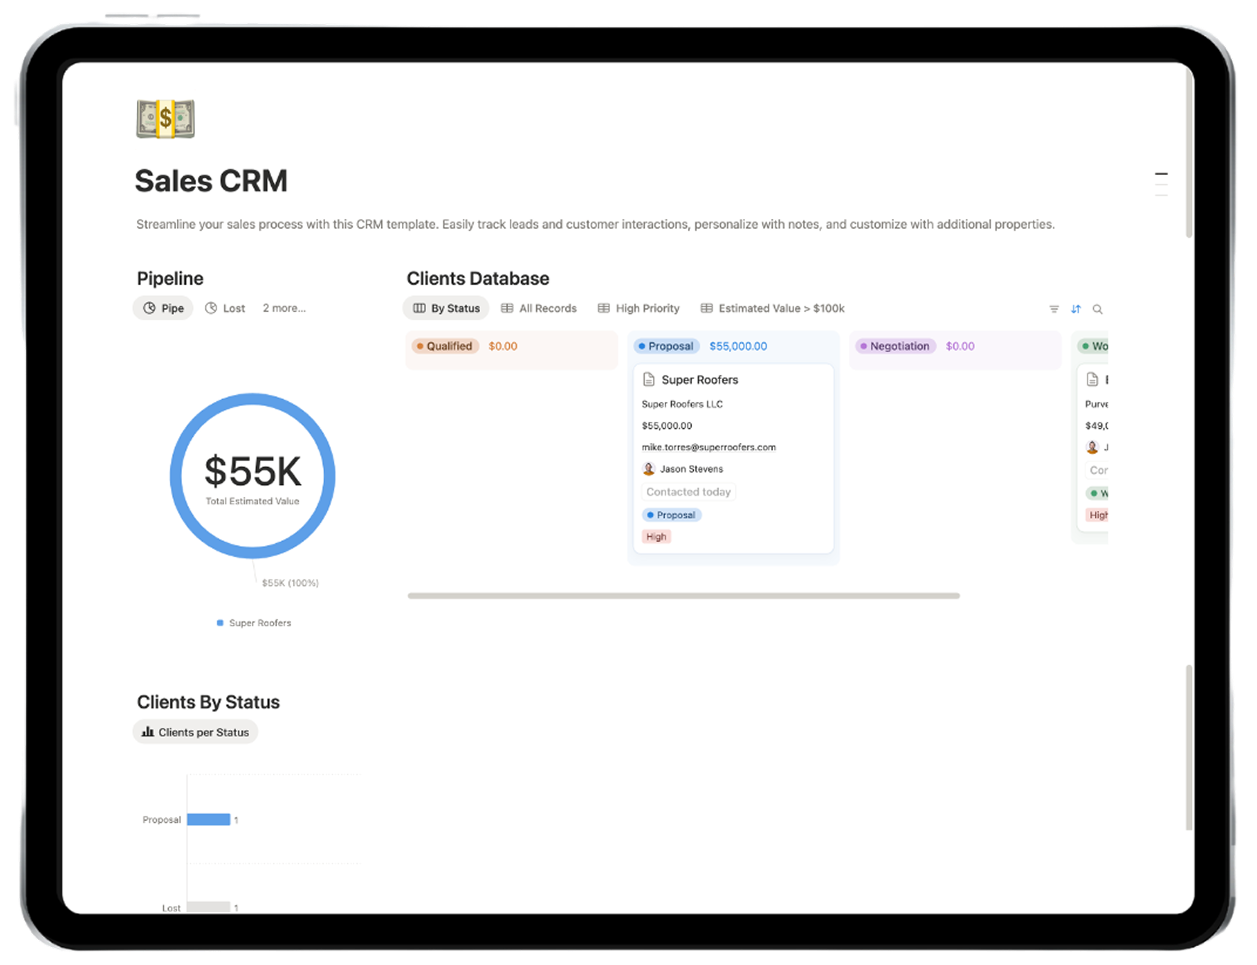Expand the '2 more...' pipeline views
Image resolution: width=1257 pixels, height=965 pixels.
(x=284, y=308)
